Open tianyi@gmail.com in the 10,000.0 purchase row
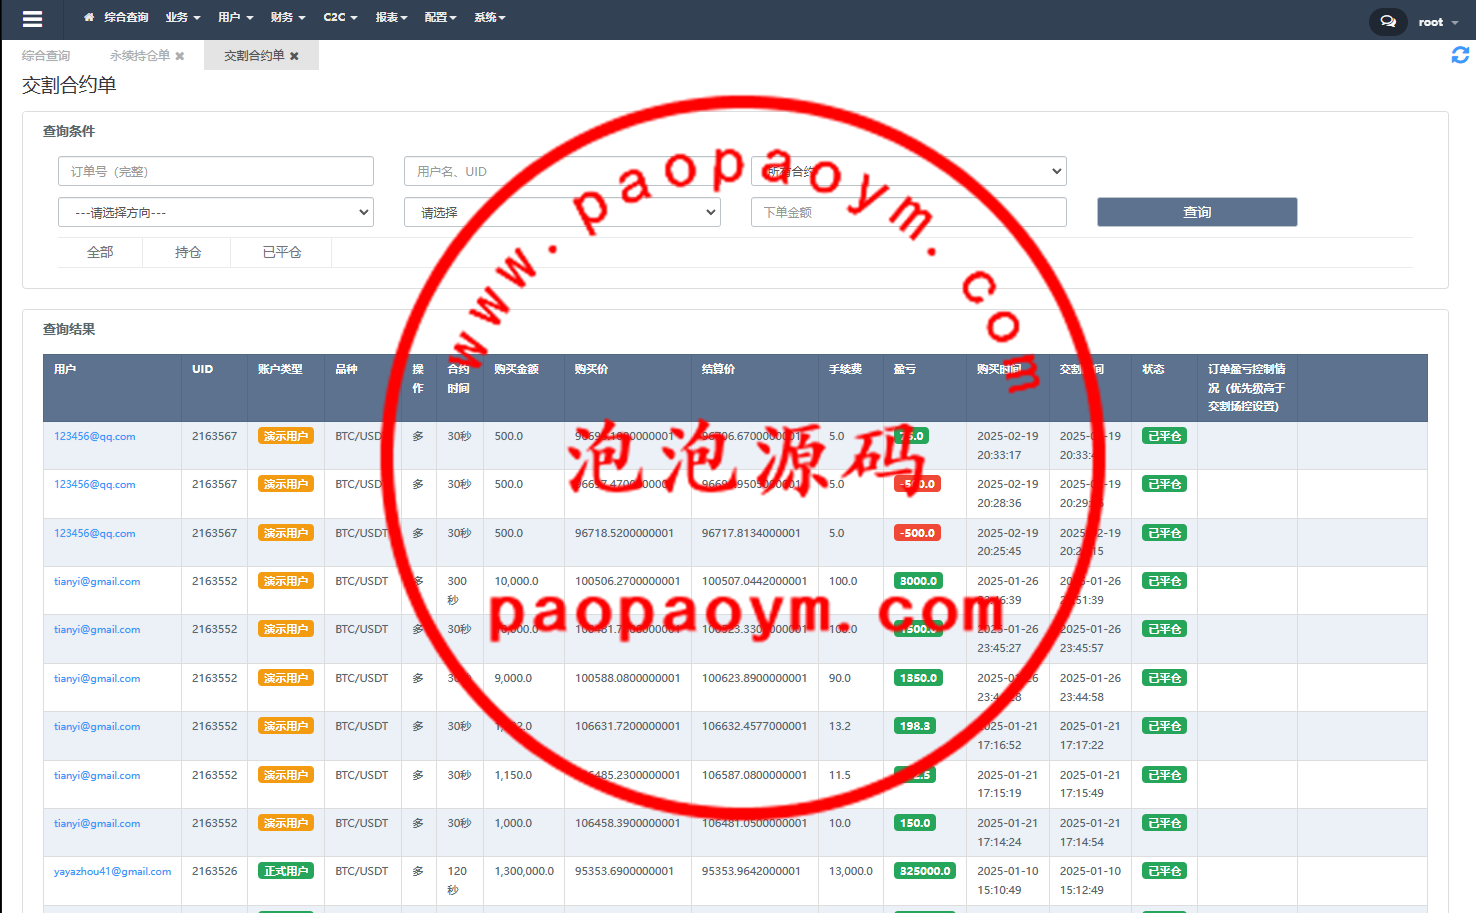Image resolution: width=1476 pixels, height=913 pixels. tap(97, 581)
